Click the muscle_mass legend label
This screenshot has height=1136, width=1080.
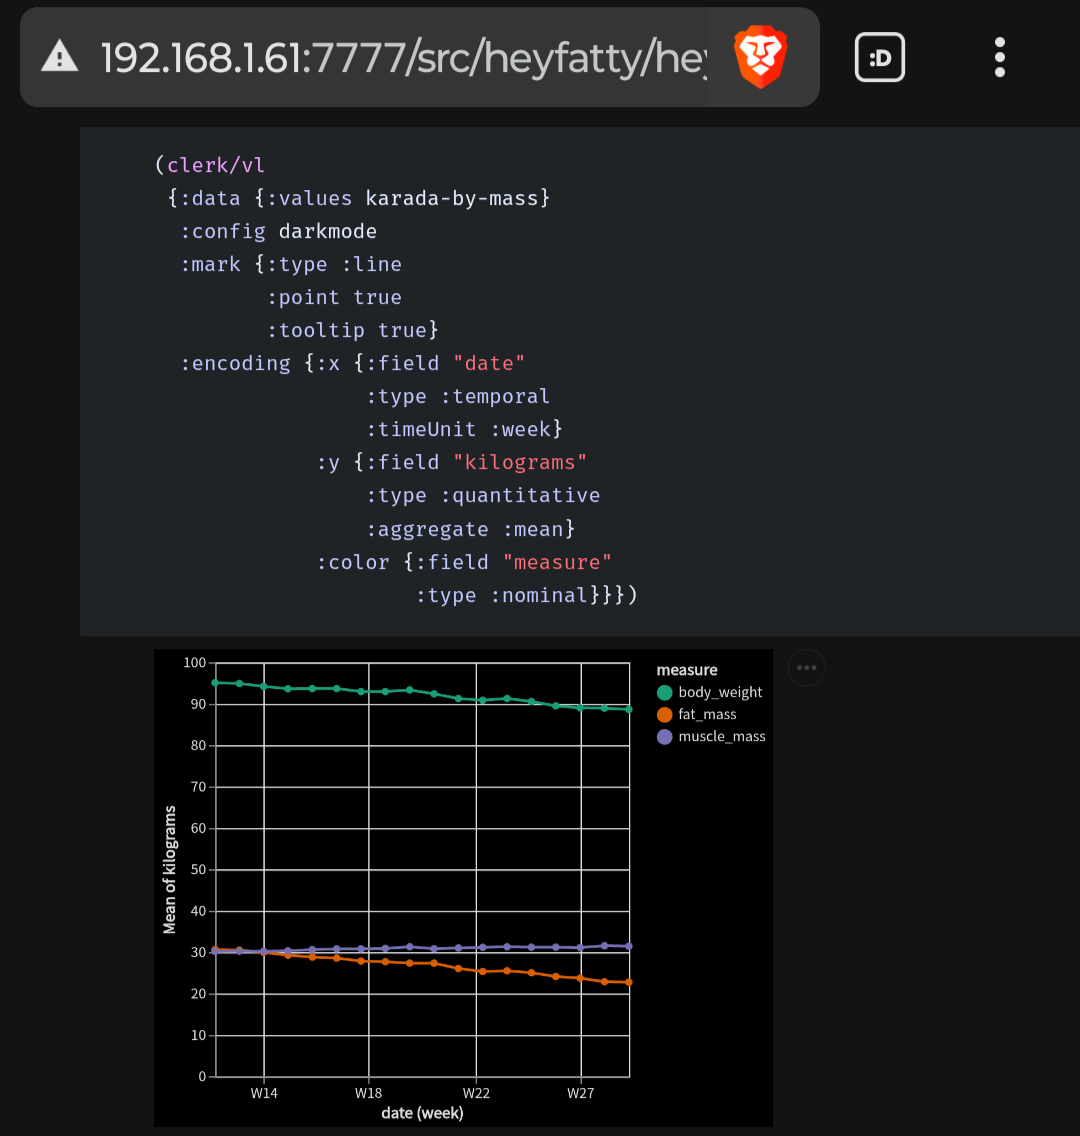tap(721, 736)
